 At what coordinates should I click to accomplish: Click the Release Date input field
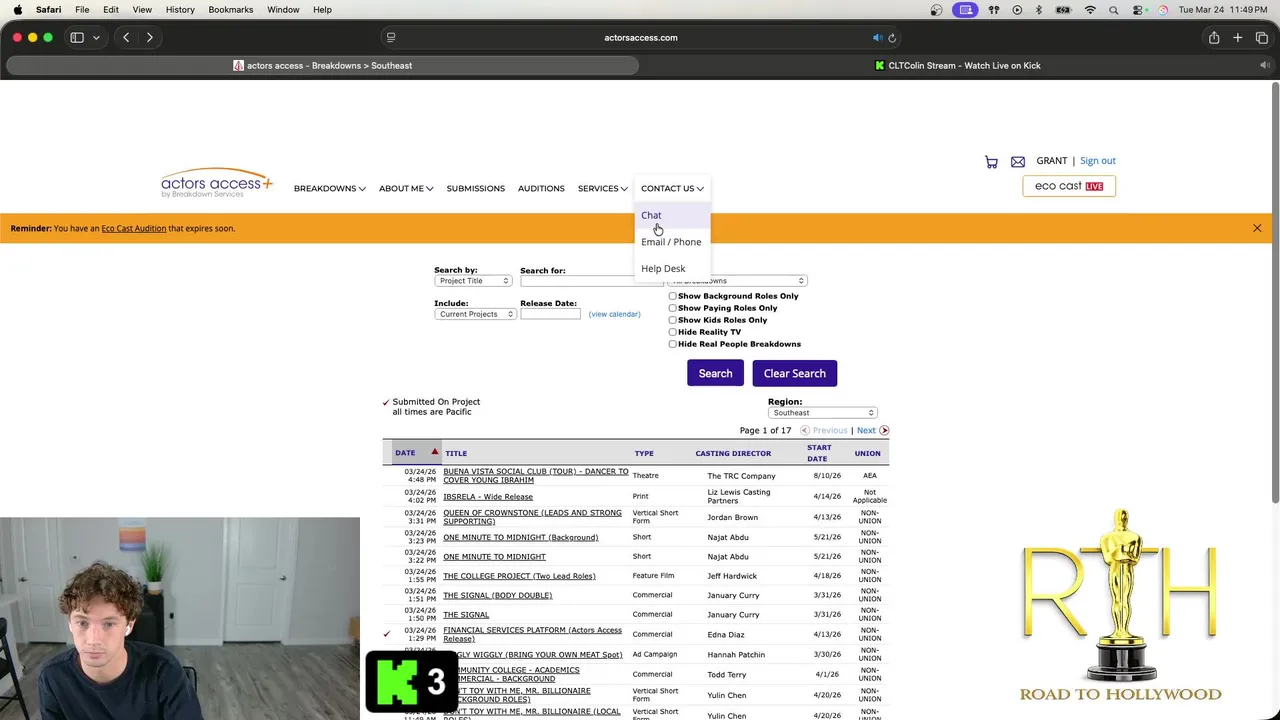tap(550, 314)
